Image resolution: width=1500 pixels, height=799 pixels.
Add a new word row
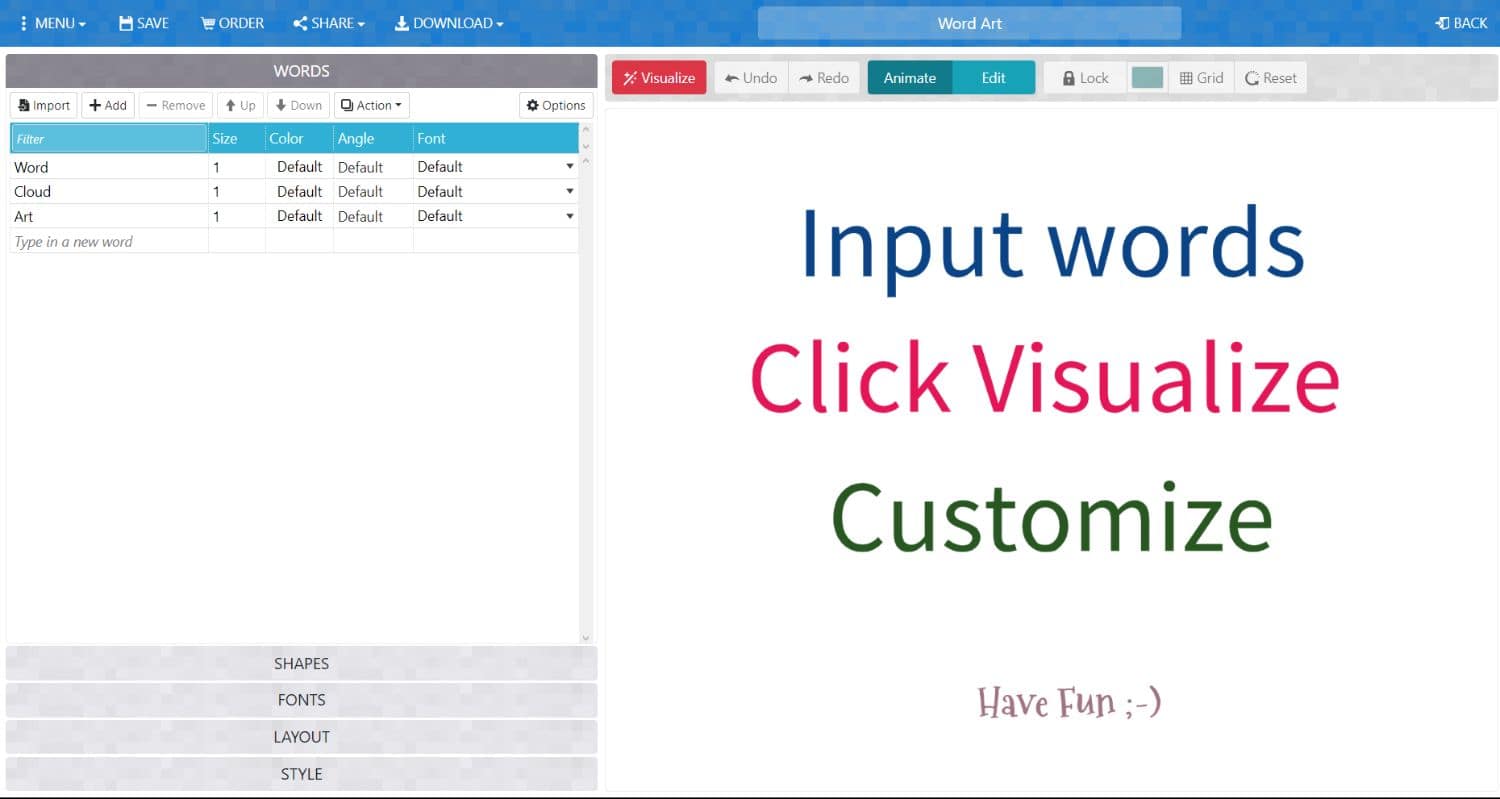pos(108,105)
